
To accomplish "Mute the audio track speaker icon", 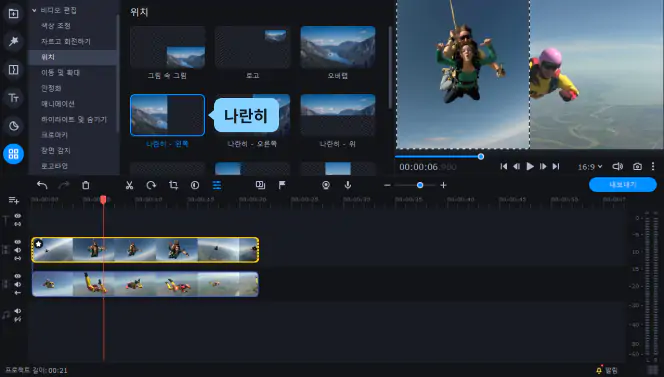I will point(17,311).
